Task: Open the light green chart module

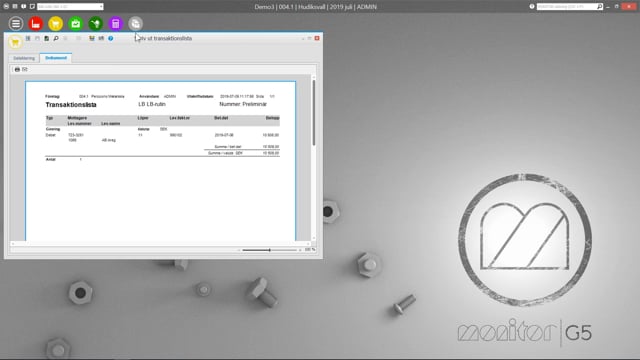Action: [76, 24]
